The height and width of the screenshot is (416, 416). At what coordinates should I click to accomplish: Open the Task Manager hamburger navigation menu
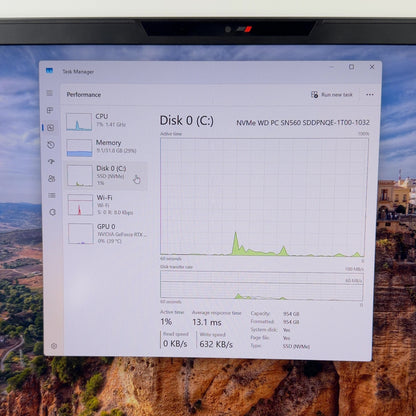50,93
